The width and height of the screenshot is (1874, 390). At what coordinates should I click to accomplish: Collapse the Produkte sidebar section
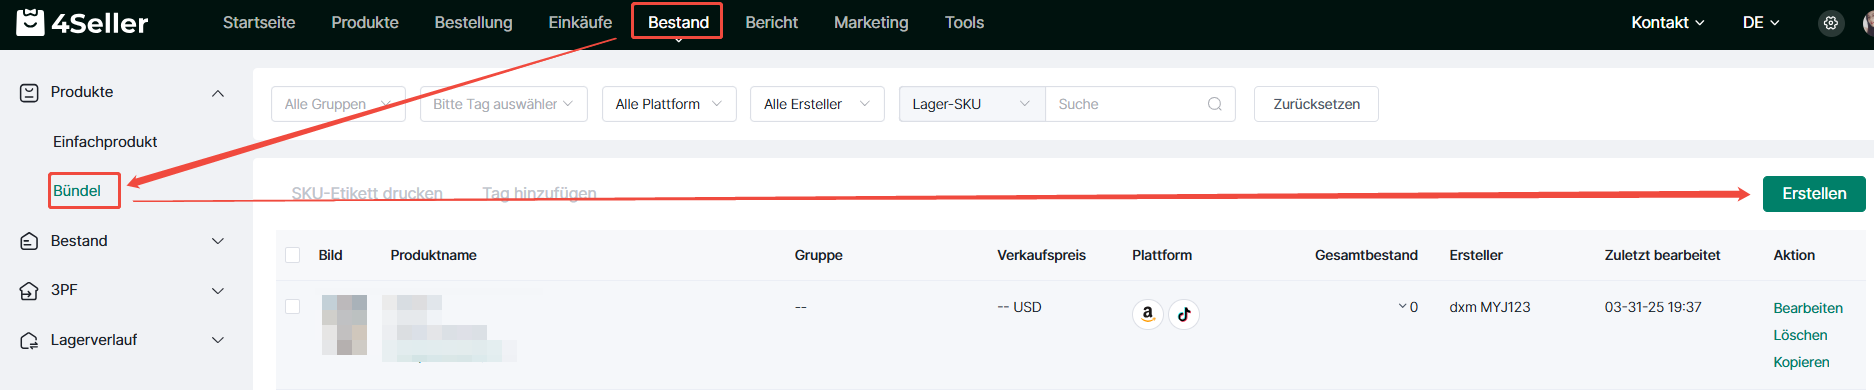(218, 93)
